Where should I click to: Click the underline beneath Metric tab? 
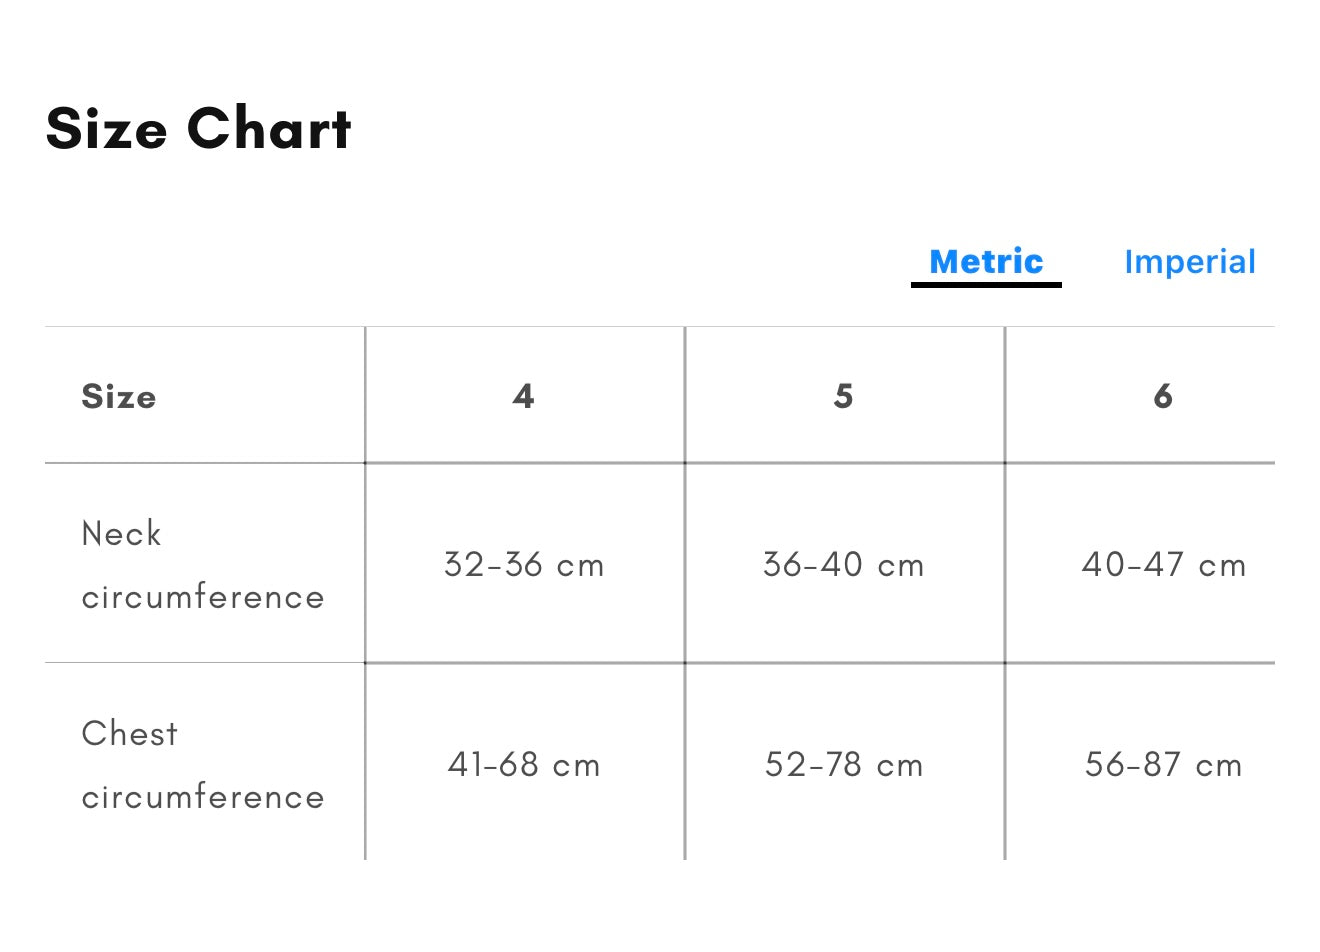[x=986, y=285]
